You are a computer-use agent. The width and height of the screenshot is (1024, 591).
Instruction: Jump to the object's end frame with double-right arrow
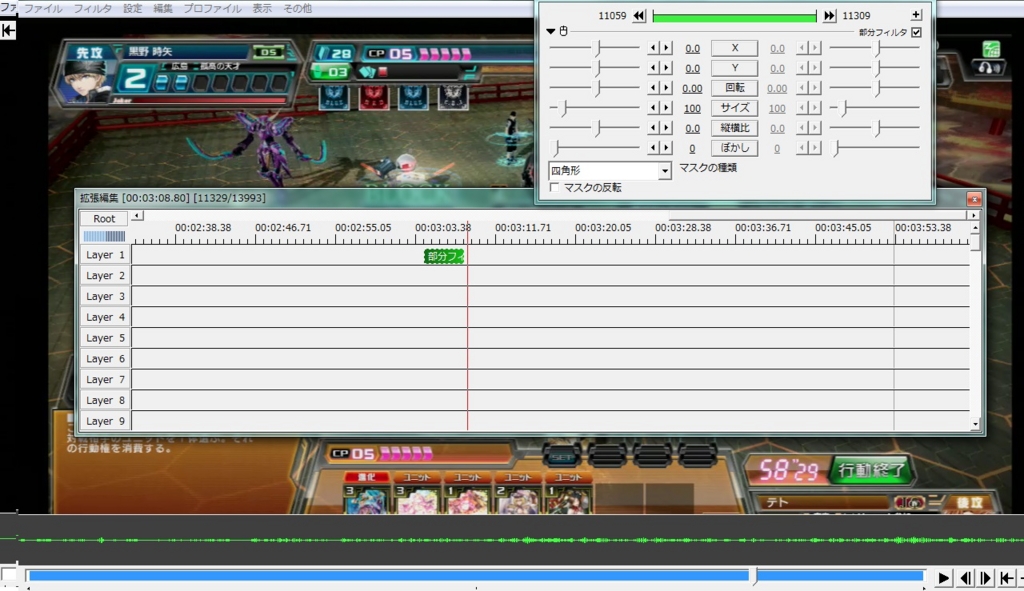pos(829,16)
